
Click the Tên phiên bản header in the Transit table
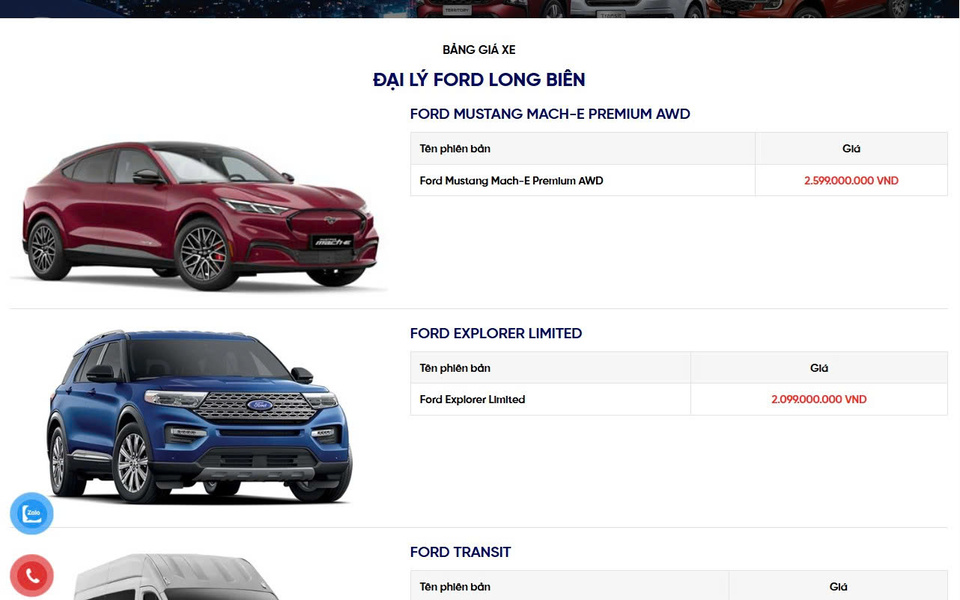[455, 587]
